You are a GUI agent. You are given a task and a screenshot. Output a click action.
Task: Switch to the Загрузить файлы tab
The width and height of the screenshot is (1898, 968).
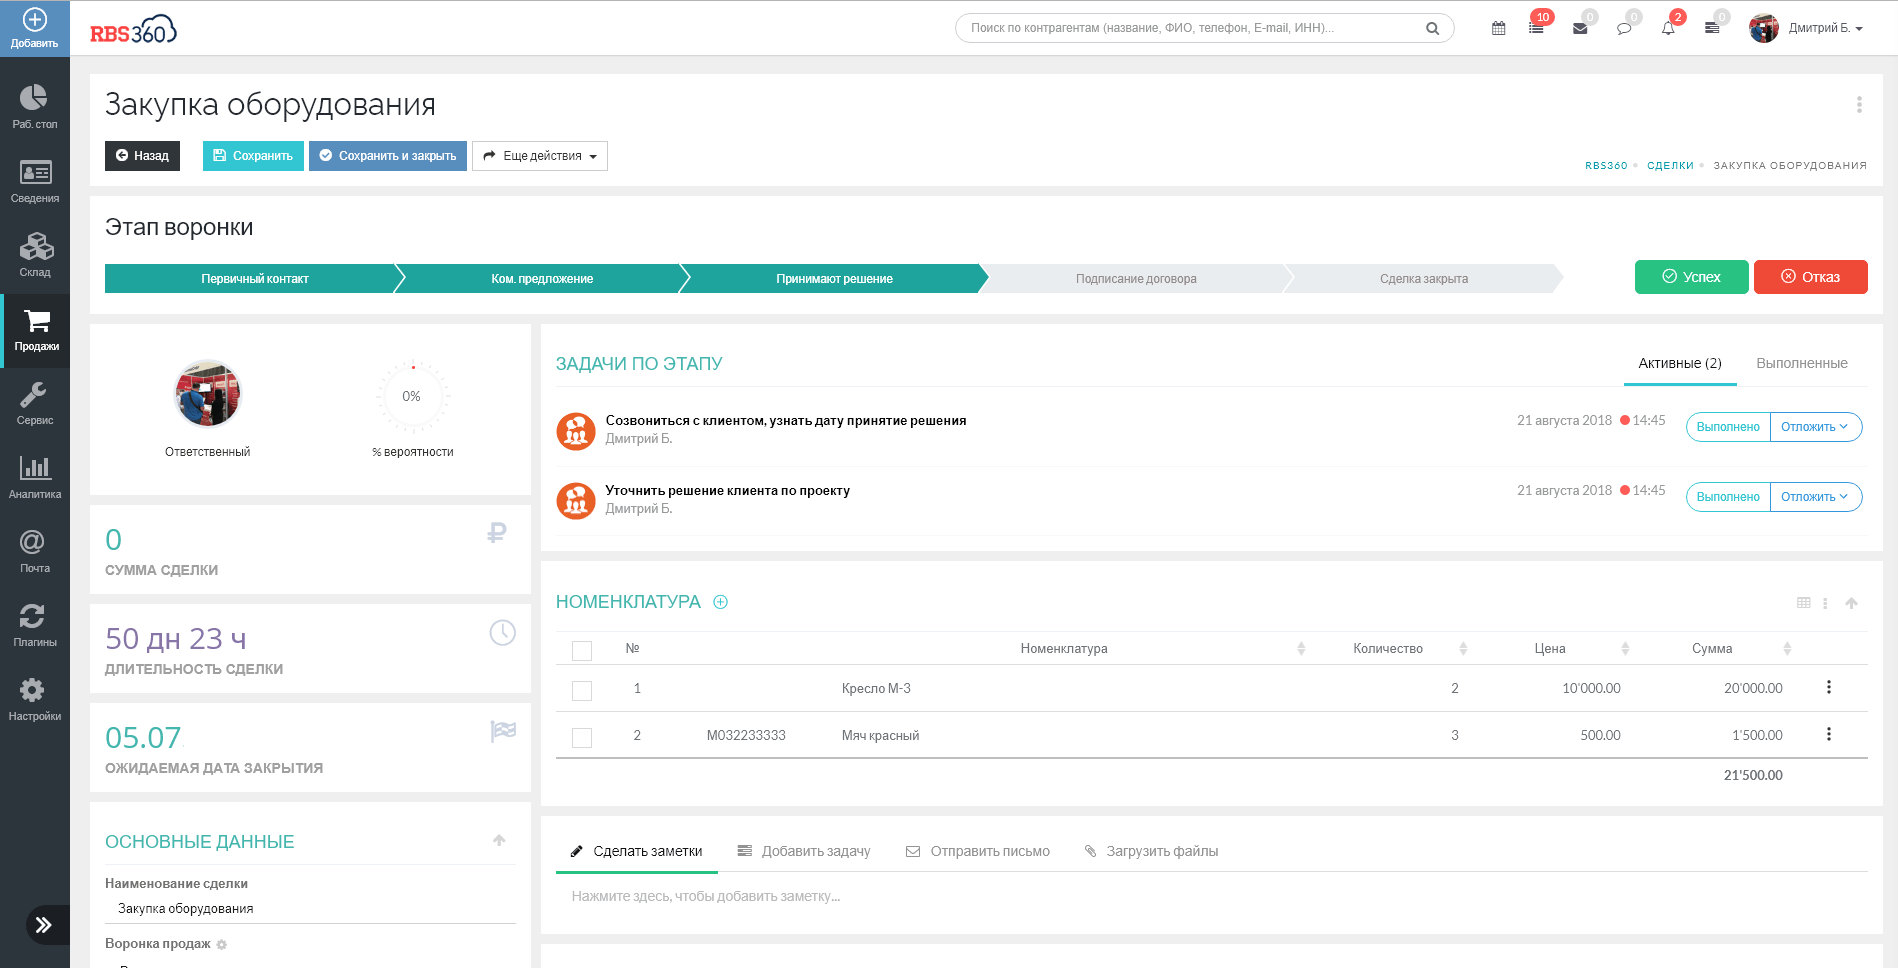pos(1151,852)
